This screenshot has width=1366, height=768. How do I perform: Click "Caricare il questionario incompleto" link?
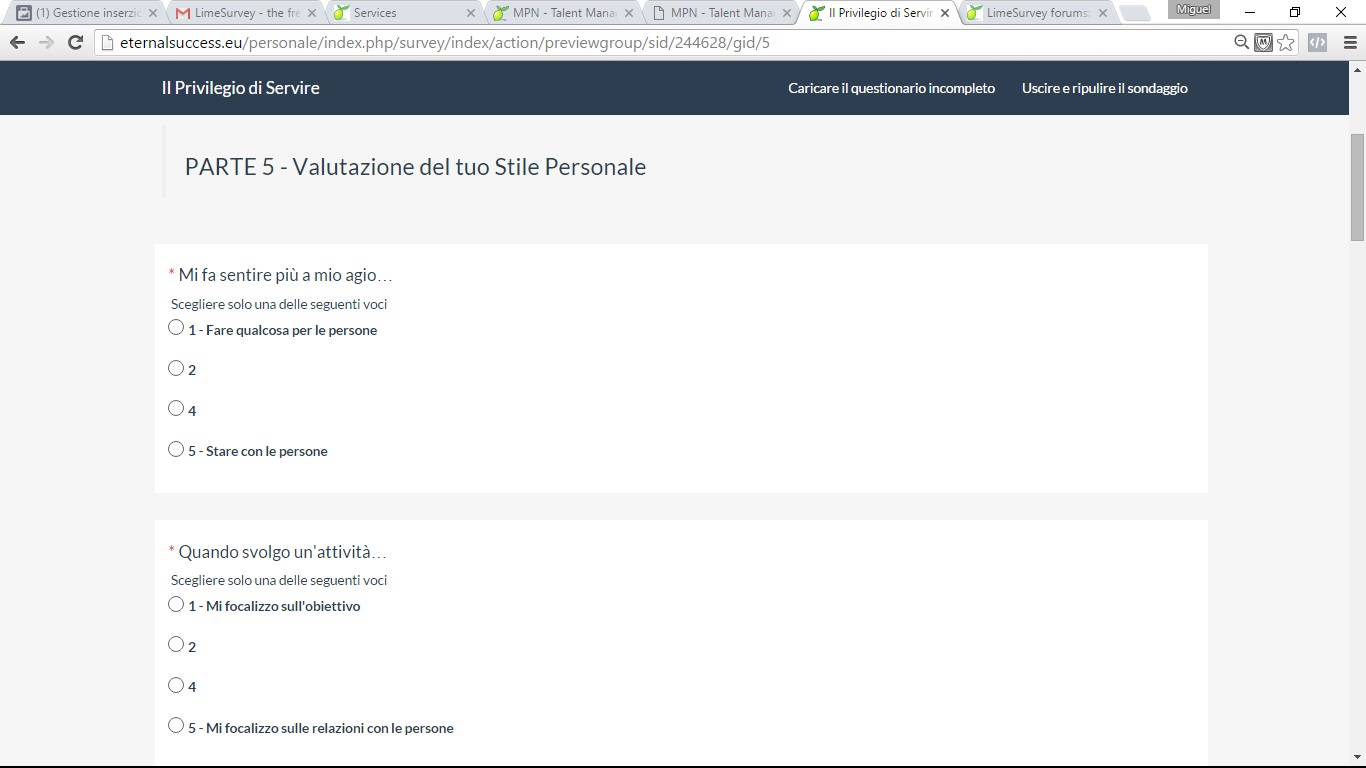coord(891,88)
